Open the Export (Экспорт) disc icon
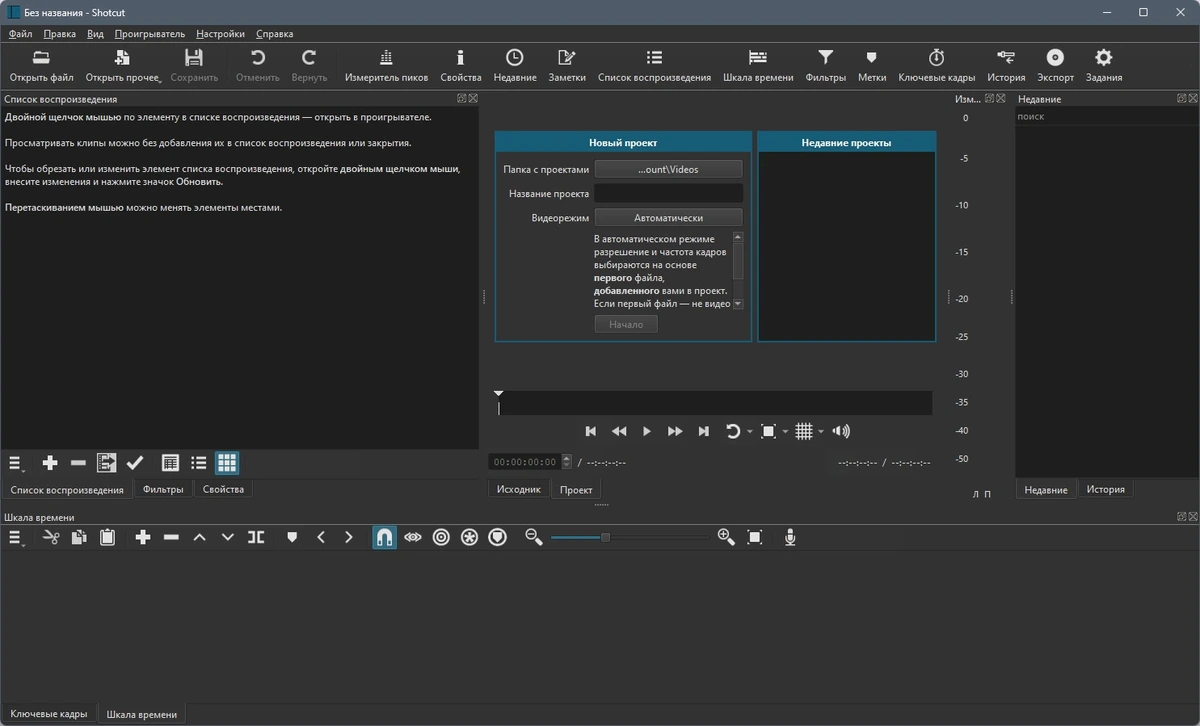The image size is (1200, 726). click(1055, 66)
